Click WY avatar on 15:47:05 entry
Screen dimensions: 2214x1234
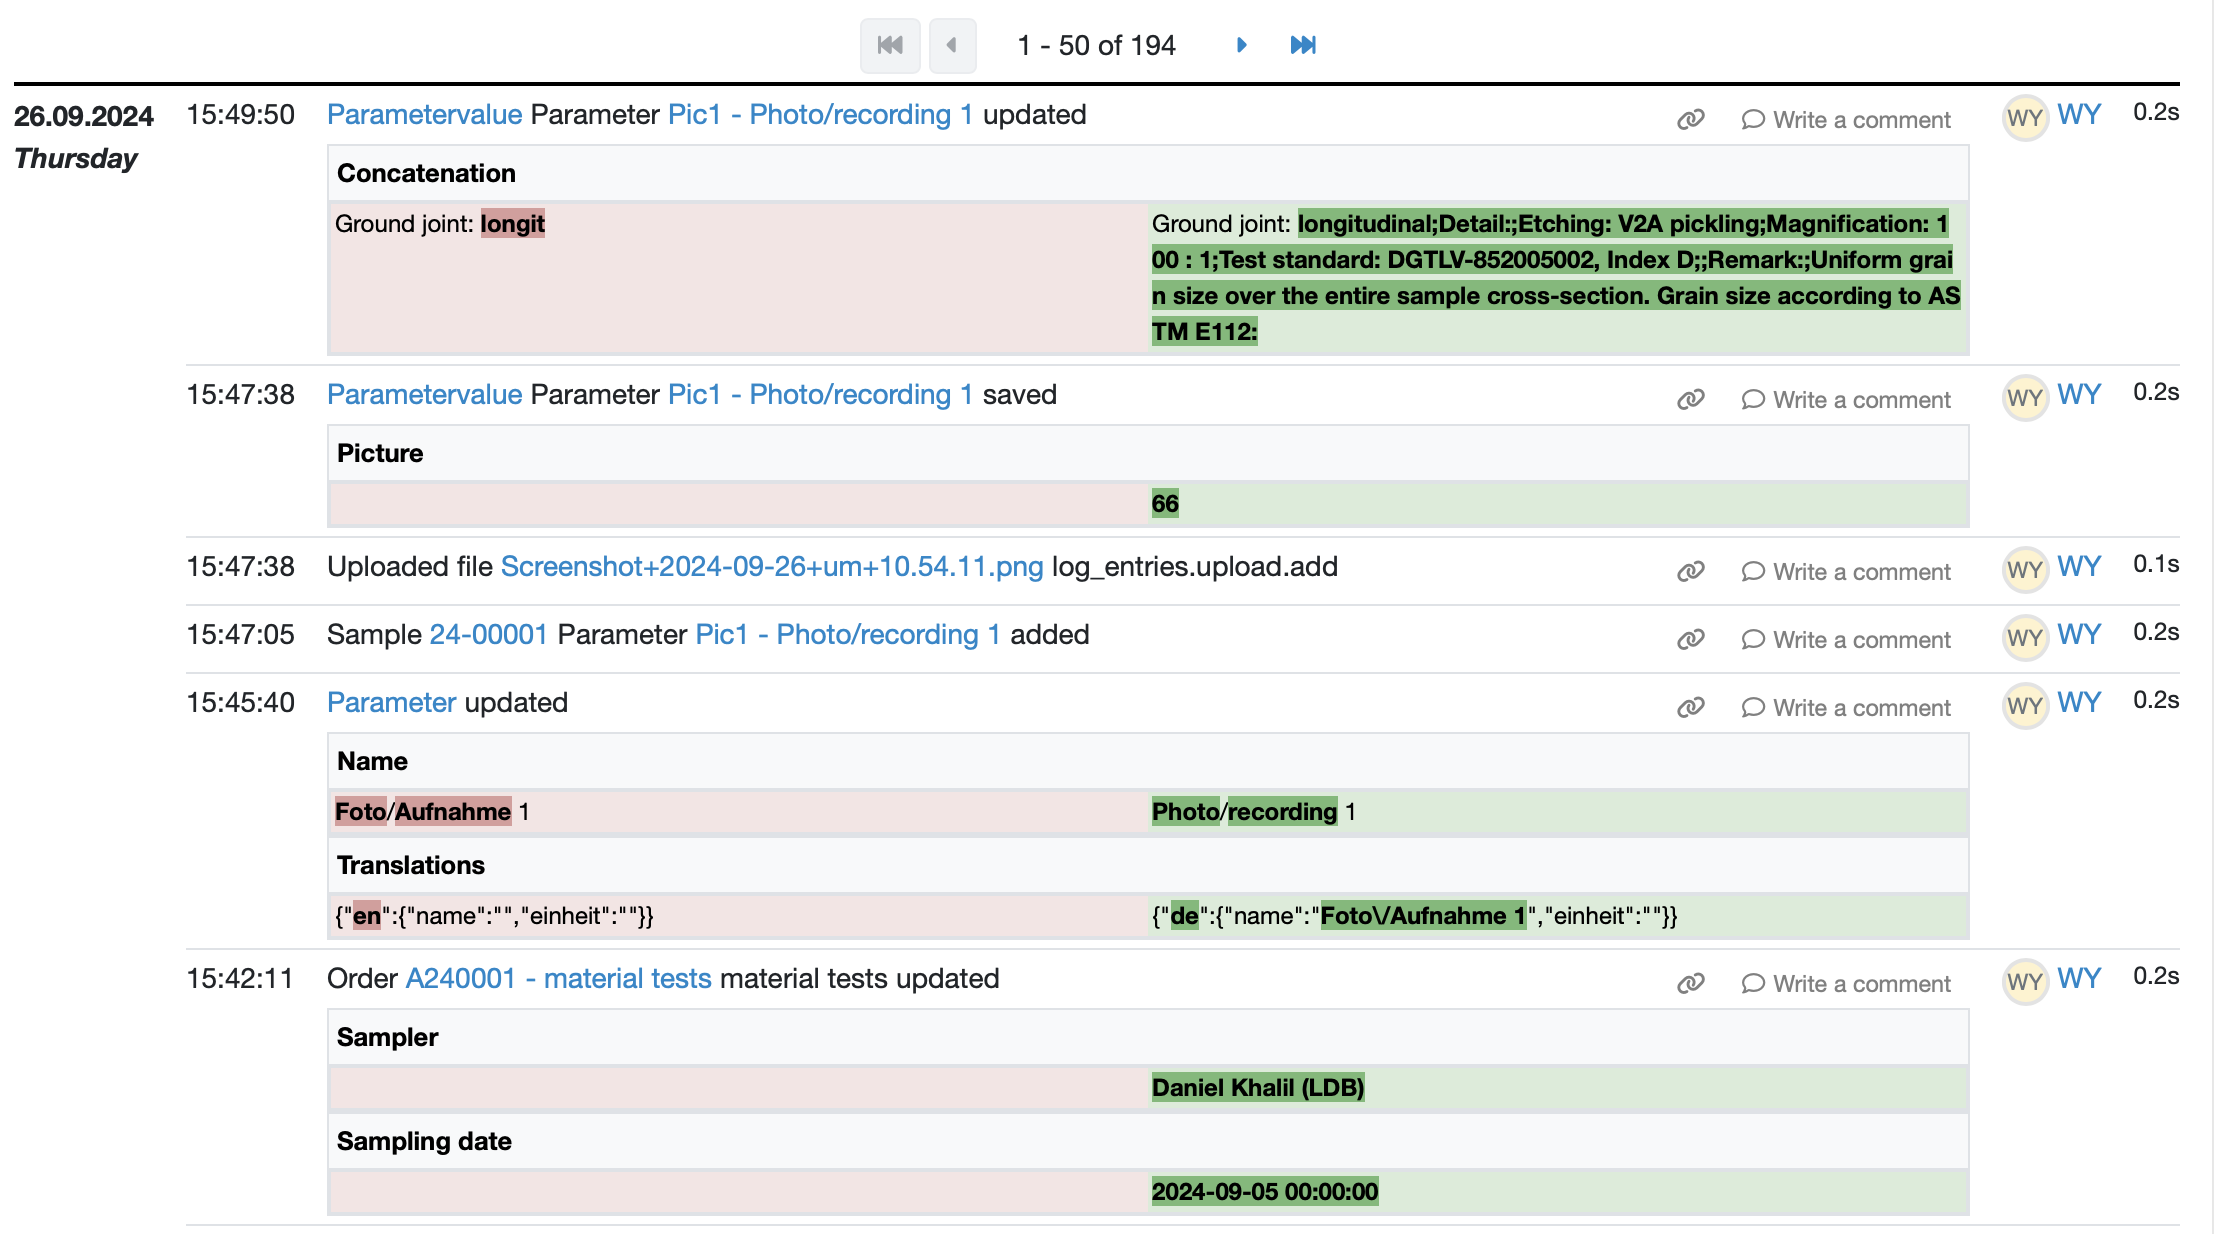click(2024, 638)
